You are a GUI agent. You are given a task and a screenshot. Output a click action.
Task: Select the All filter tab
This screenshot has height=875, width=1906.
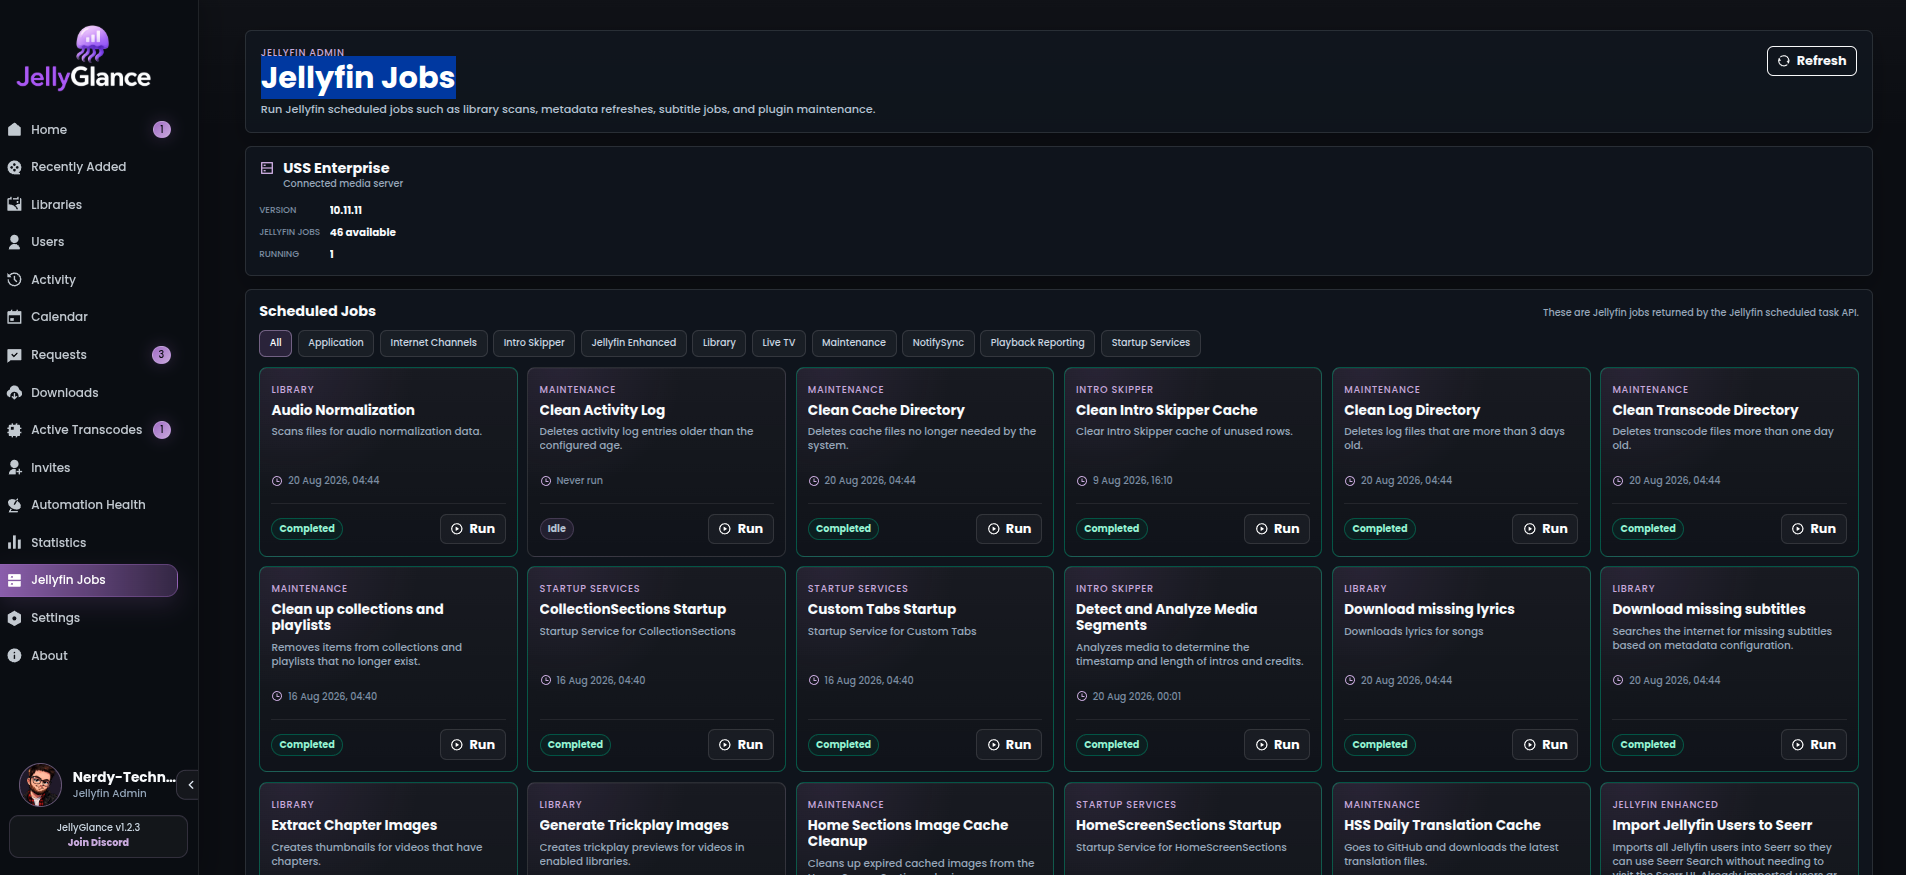pyautogui.click(x=276, y=343)
